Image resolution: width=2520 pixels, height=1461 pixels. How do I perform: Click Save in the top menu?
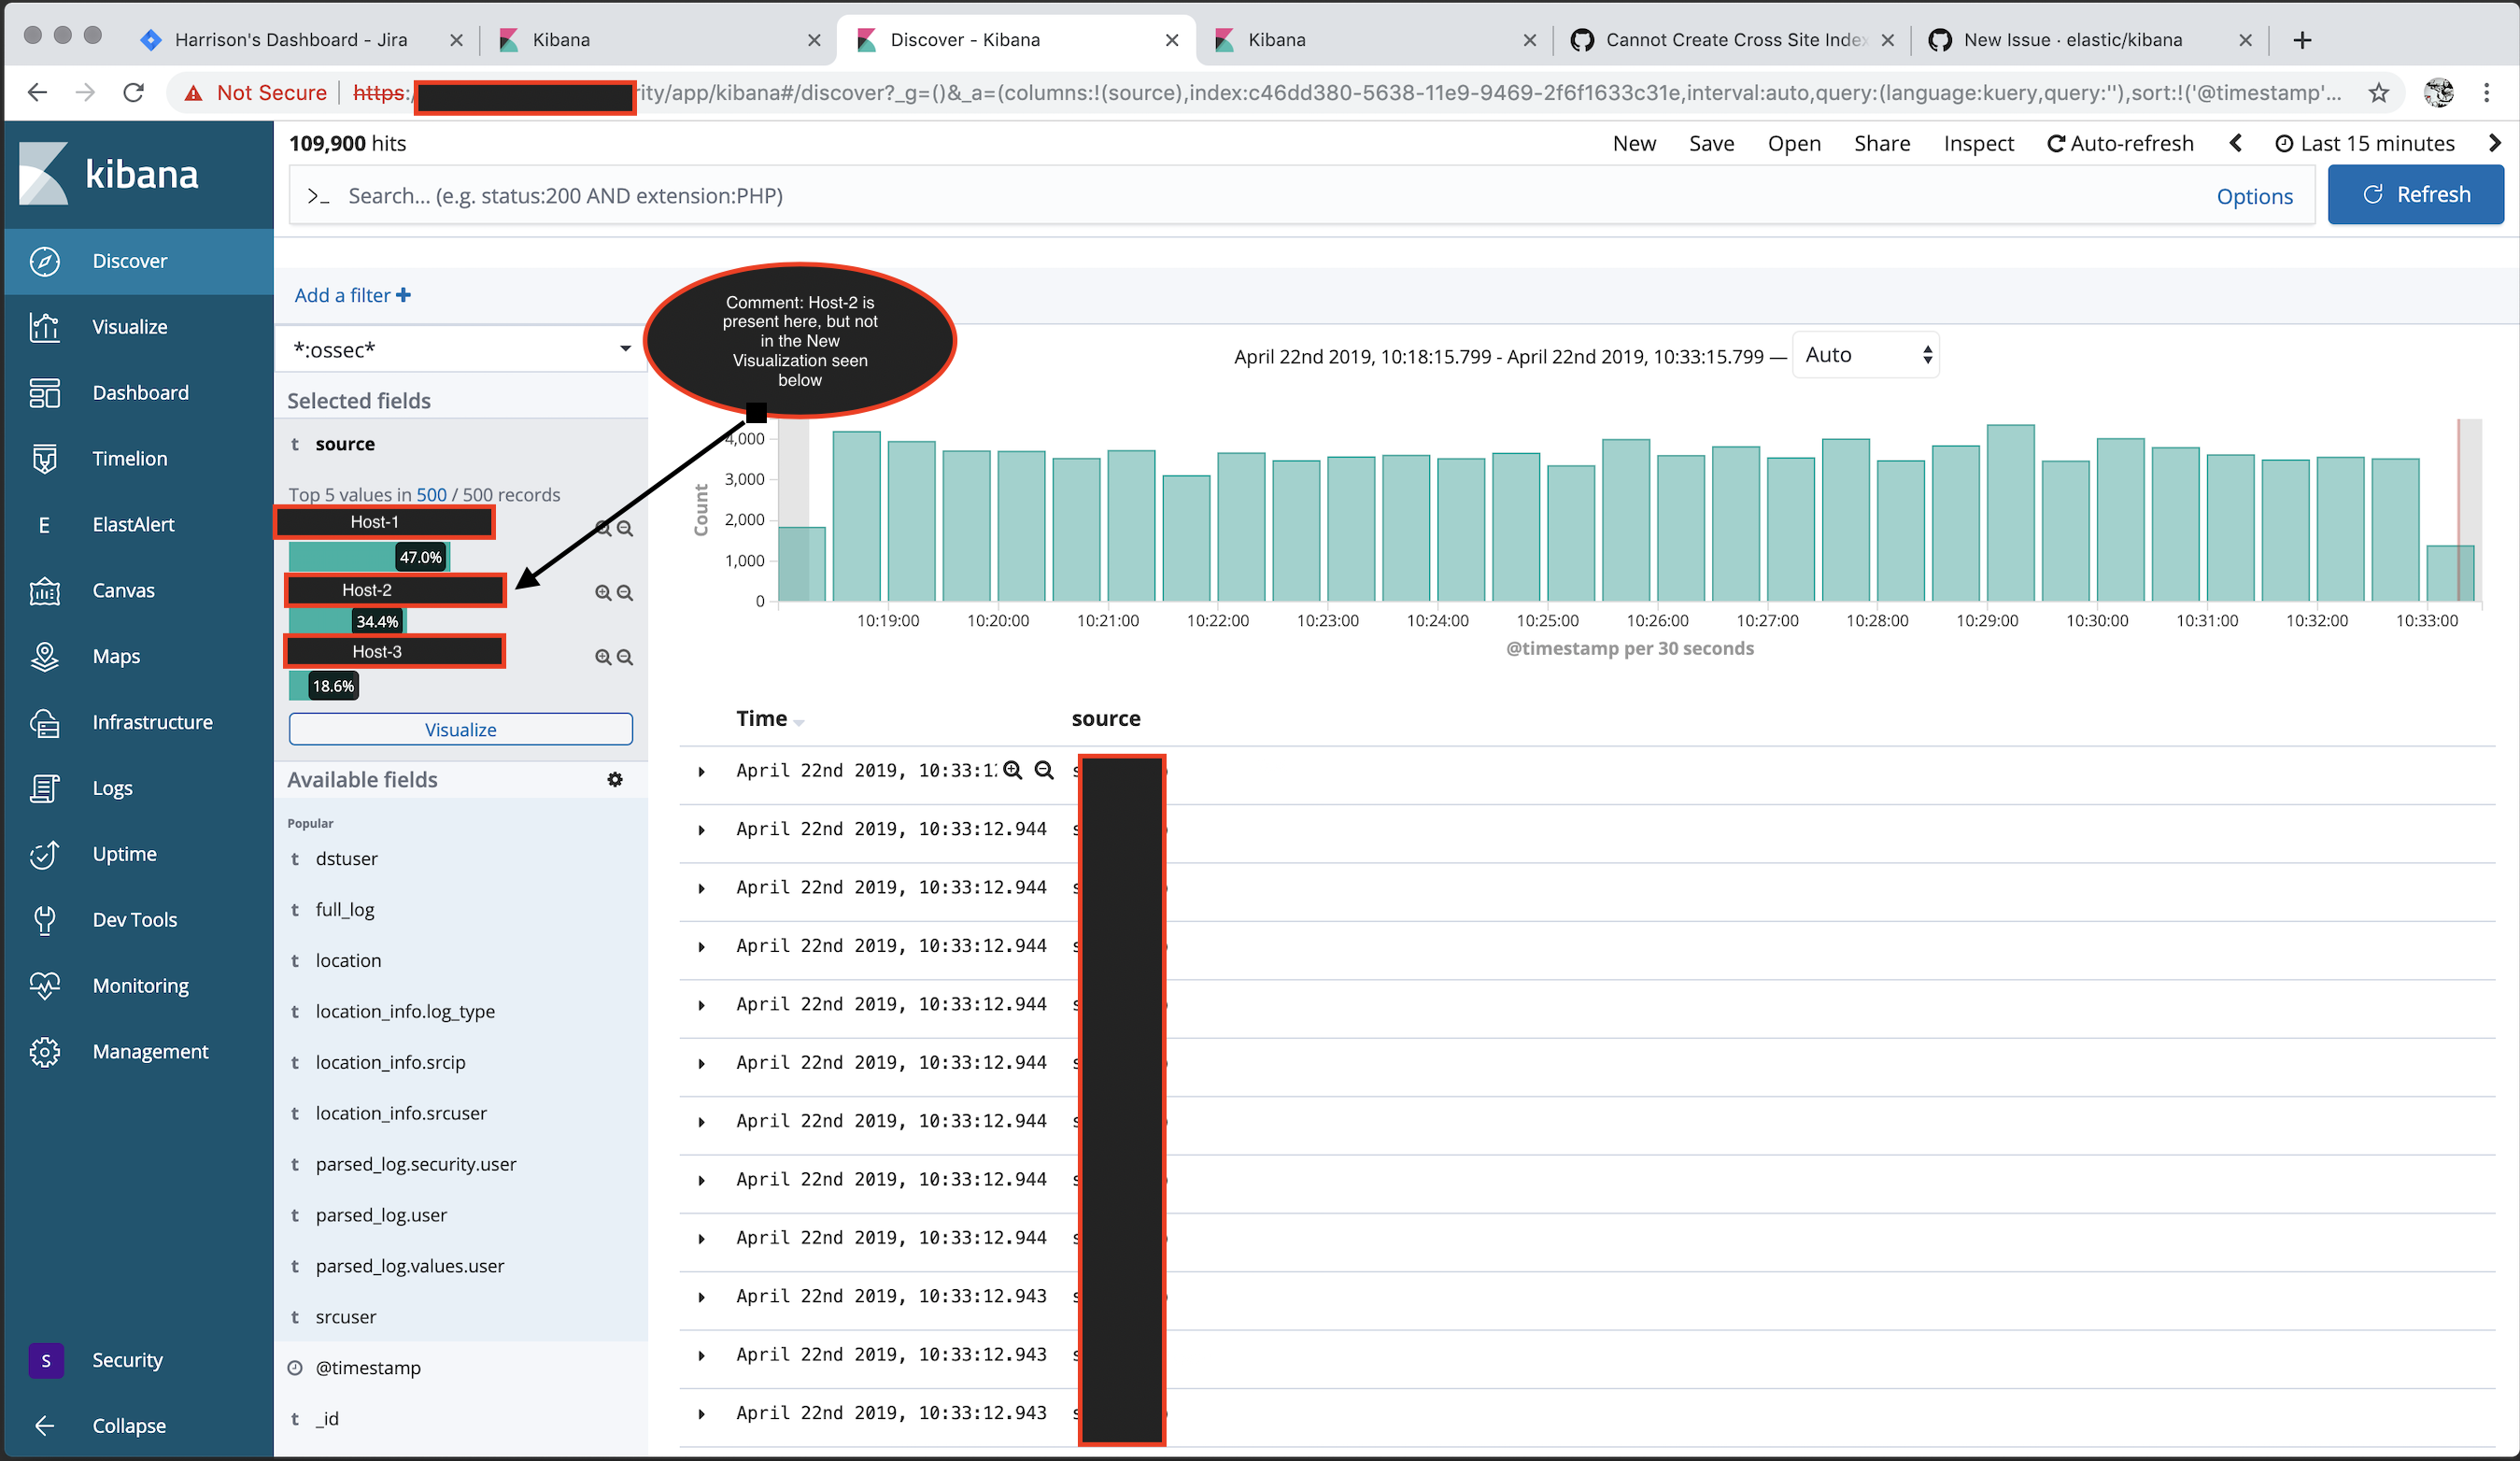pos(1711,143)
